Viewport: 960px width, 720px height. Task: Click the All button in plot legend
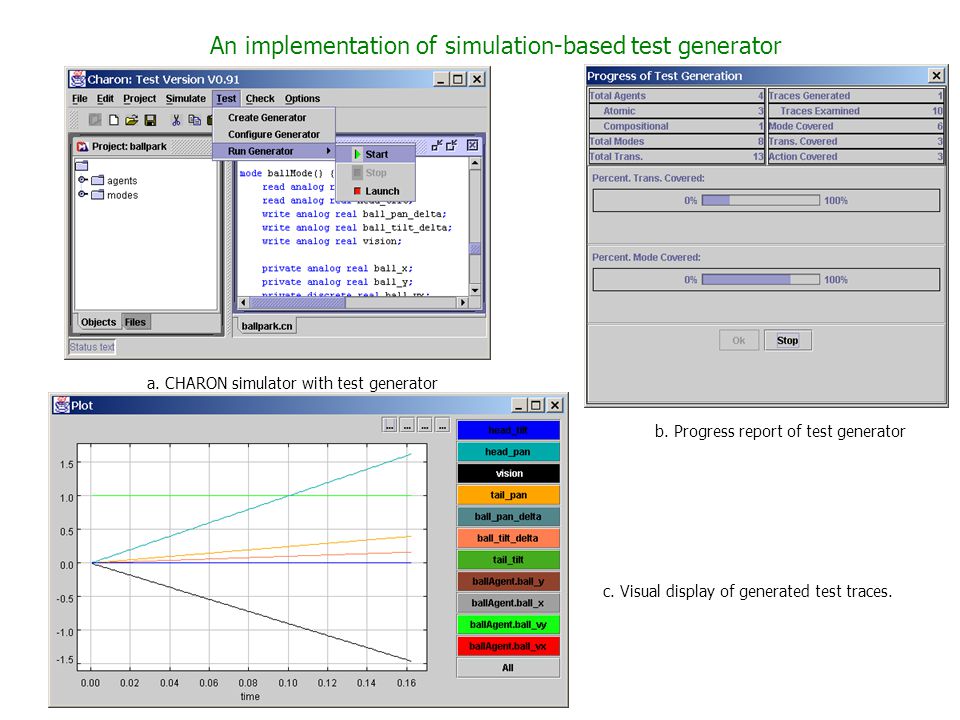tap(508, 668)
